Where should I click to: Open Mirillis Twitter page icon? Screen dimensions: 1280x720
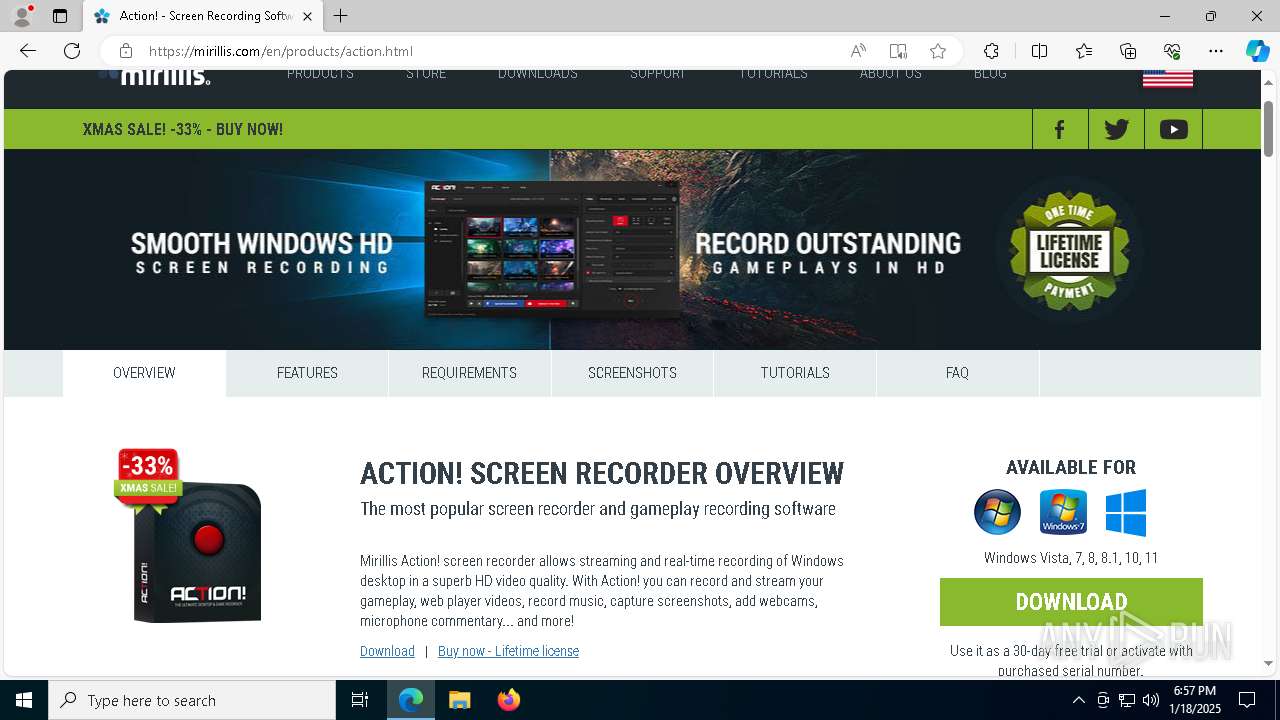(1116, 130)
